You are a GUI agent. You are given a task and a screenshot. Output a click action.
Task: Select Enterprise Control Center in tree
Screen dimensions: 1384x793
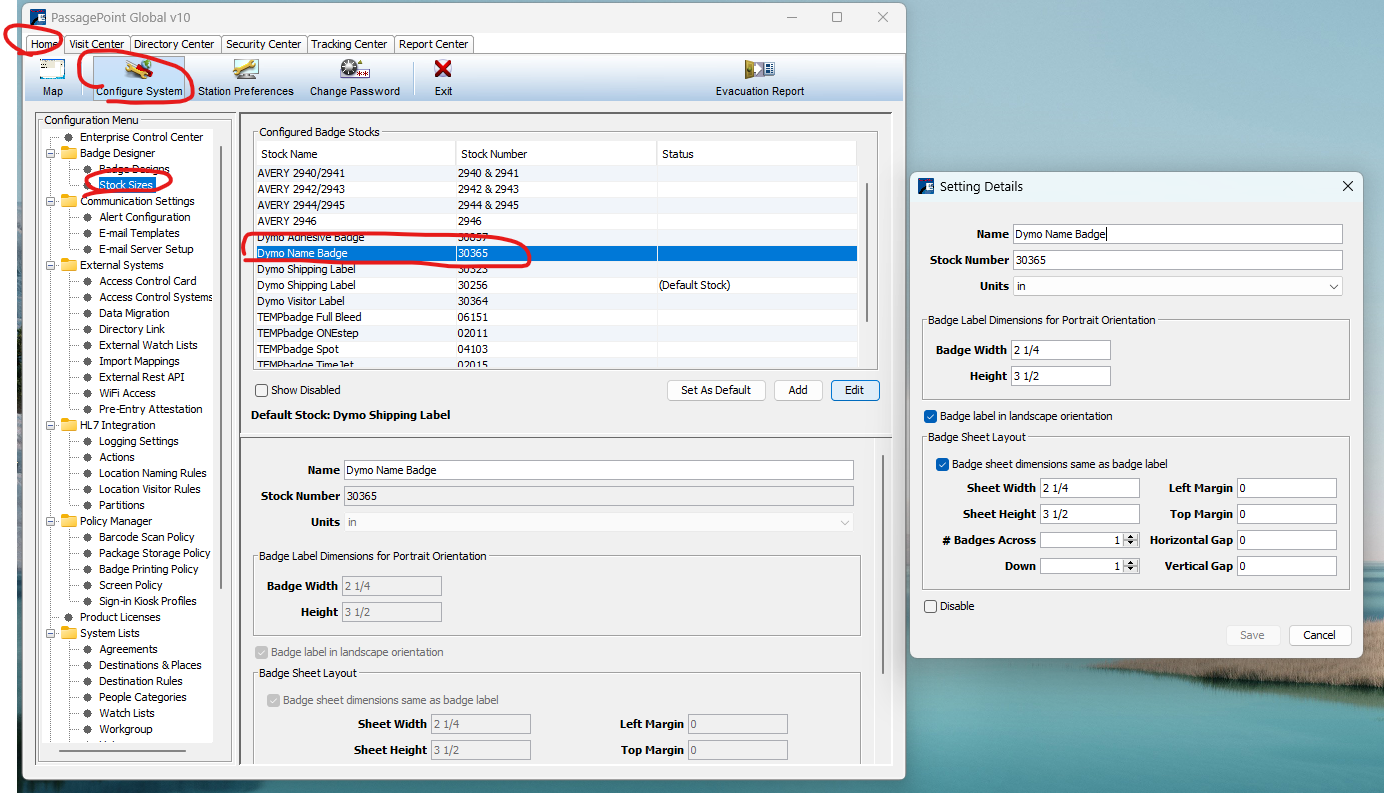coord(141,137)
